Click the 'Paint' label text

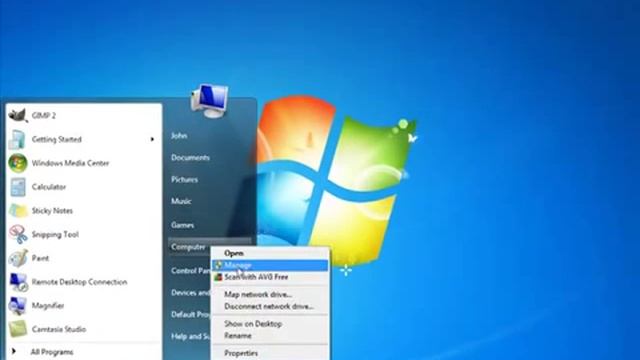40,258
